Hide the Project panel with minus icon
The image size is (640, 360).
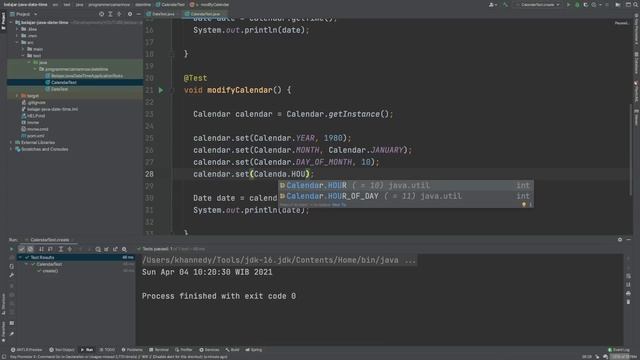[x=138, y=14]
